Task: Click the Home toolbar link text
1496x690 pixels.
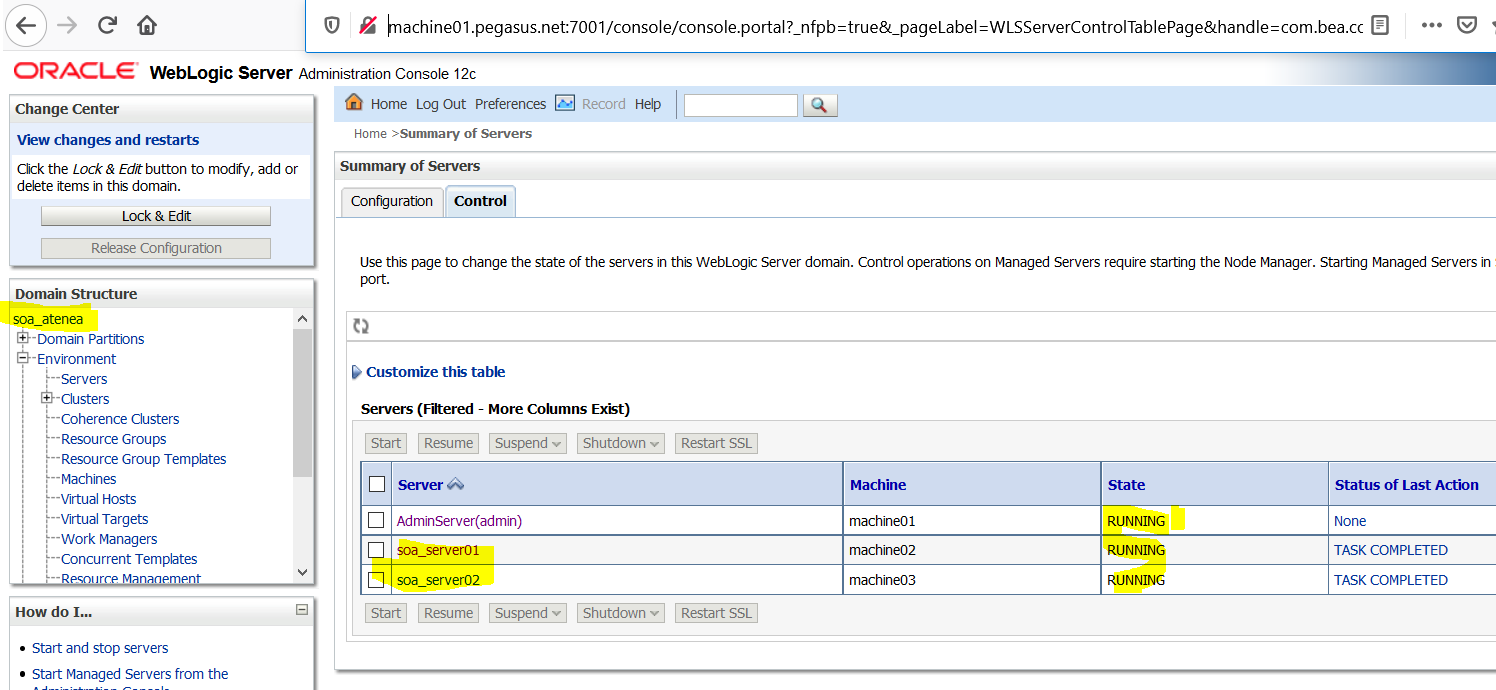Action: (x=389, y=104)
